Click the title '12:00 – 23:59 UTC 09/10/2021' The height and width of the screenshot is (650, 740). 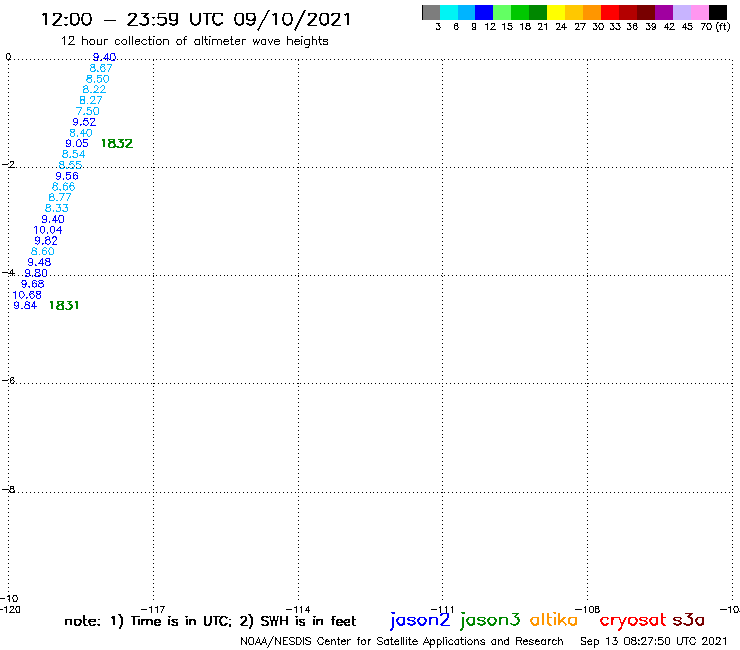tap(196, 20)
